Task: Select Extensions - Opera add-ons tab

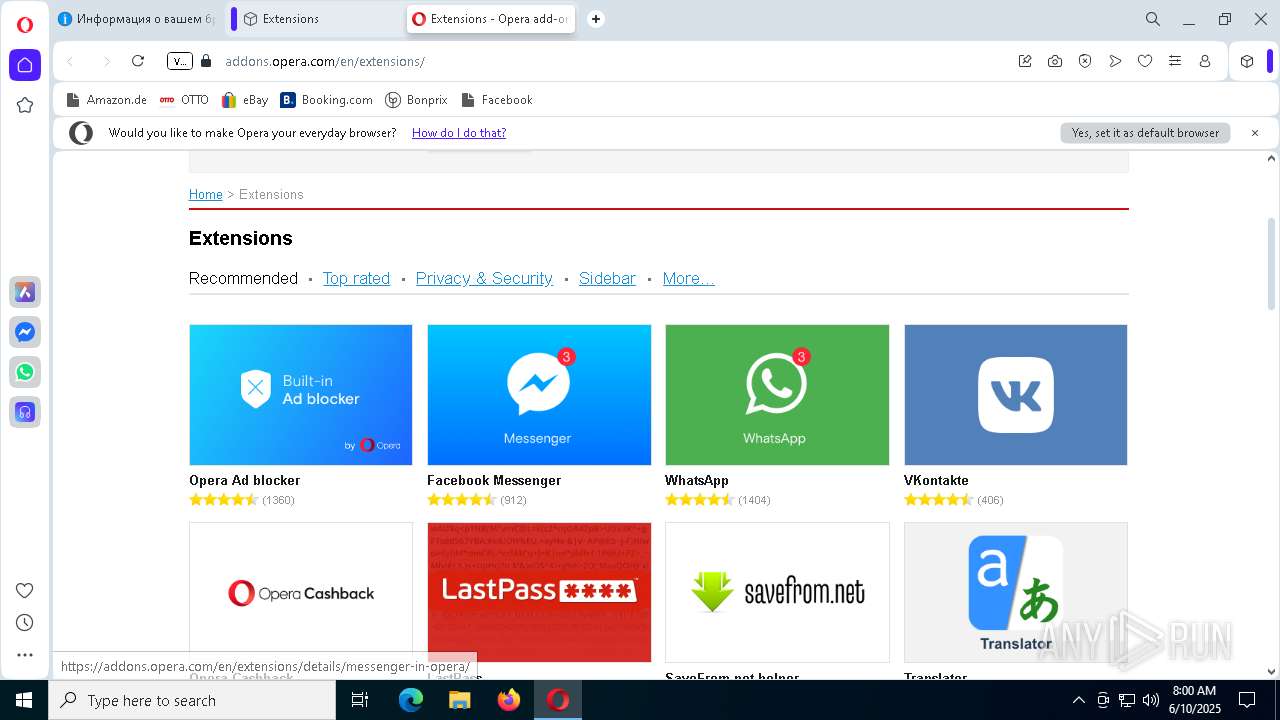Action: 491,19
